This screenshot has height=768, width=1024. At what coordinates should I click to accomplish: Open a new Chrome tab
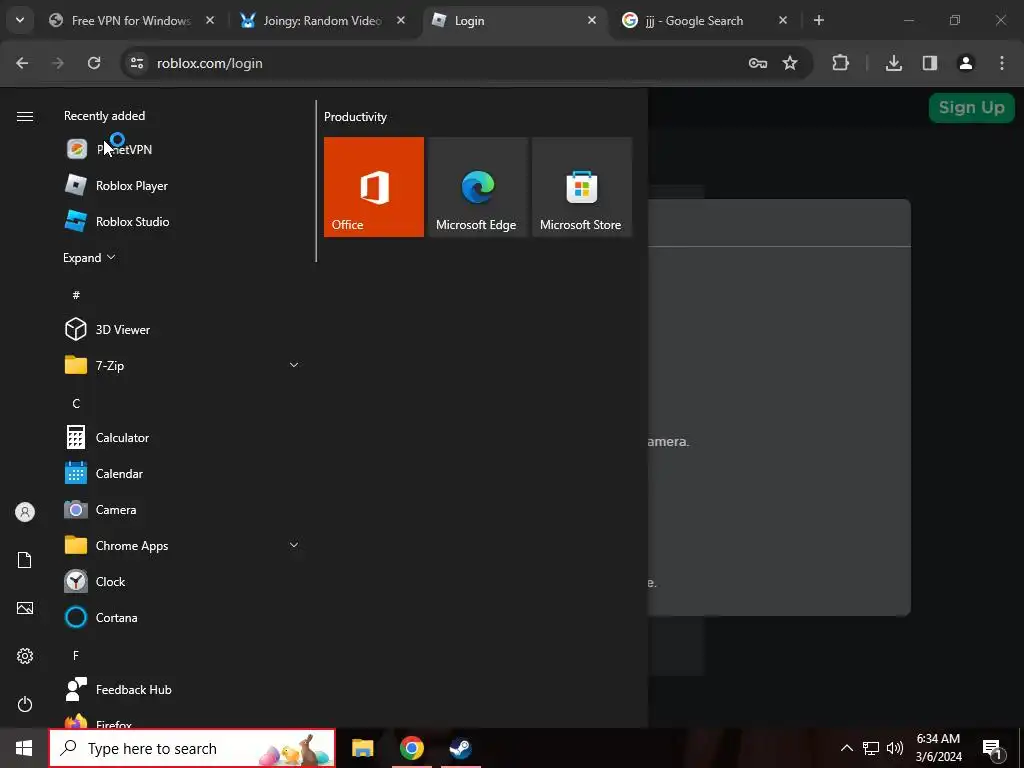[819, 20]
